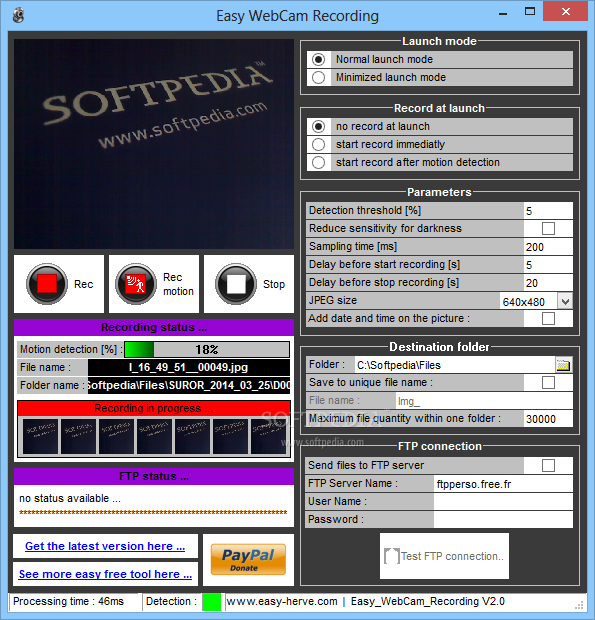The image size is (595, 620).
Task: Minimize the Easy WebCam Recording window
Action: tap(503, 13)
